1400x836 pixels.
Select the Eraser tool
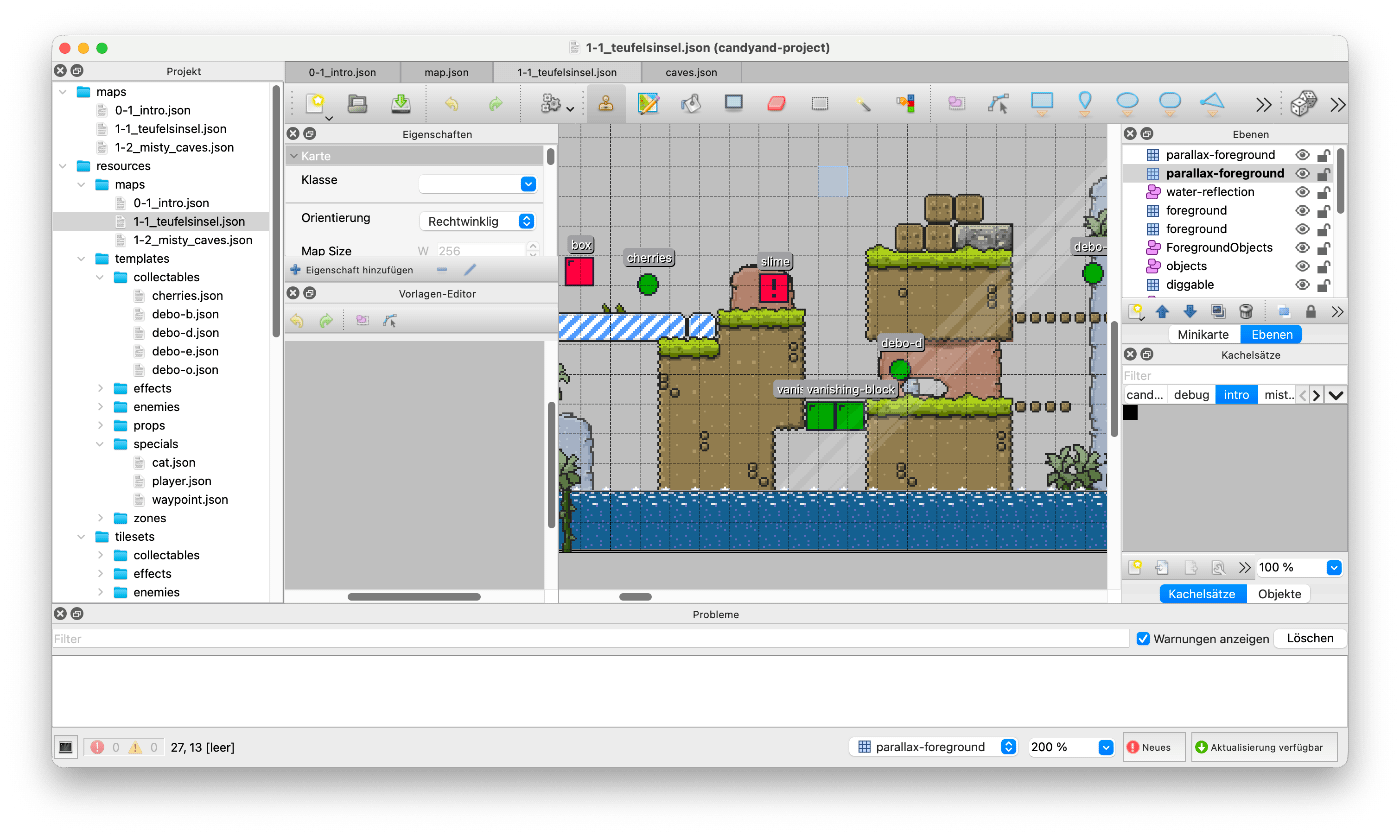(777, 103)
